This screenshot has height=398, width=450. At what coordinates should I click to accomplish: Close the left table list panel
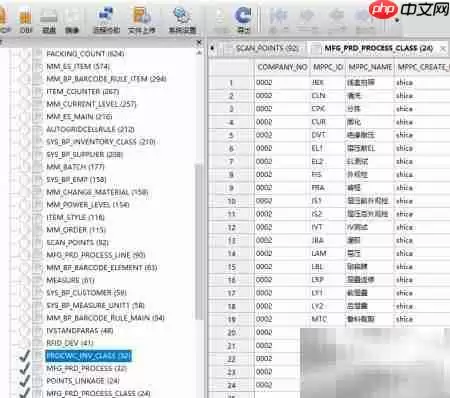(x=199, y=42)
